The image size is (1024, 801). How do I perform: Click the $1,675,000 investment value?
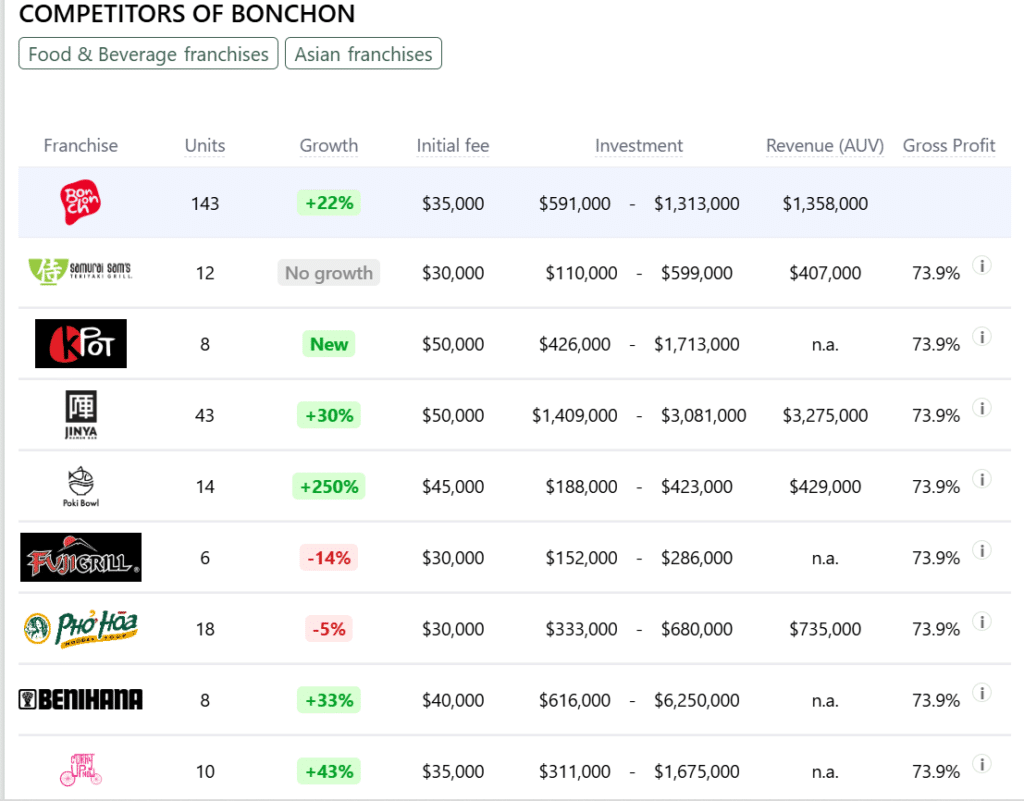pos(697,772)
